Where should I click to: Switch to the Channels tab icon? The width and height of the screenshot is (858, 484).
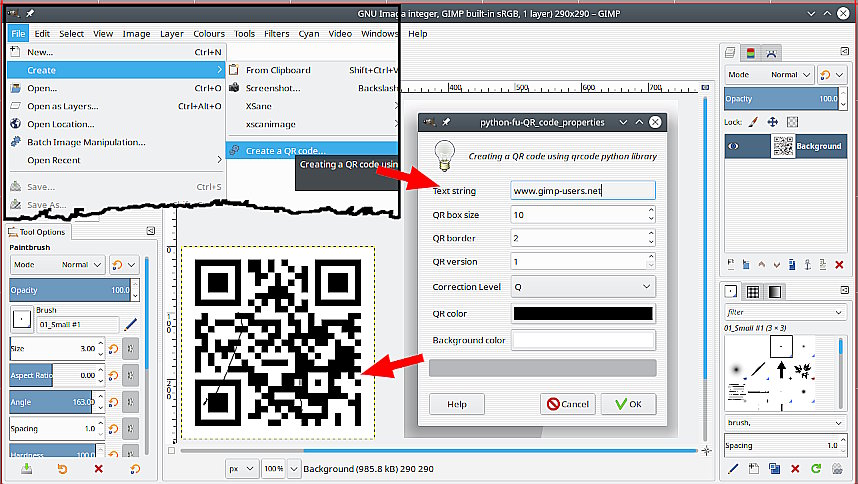pos(751,53)
